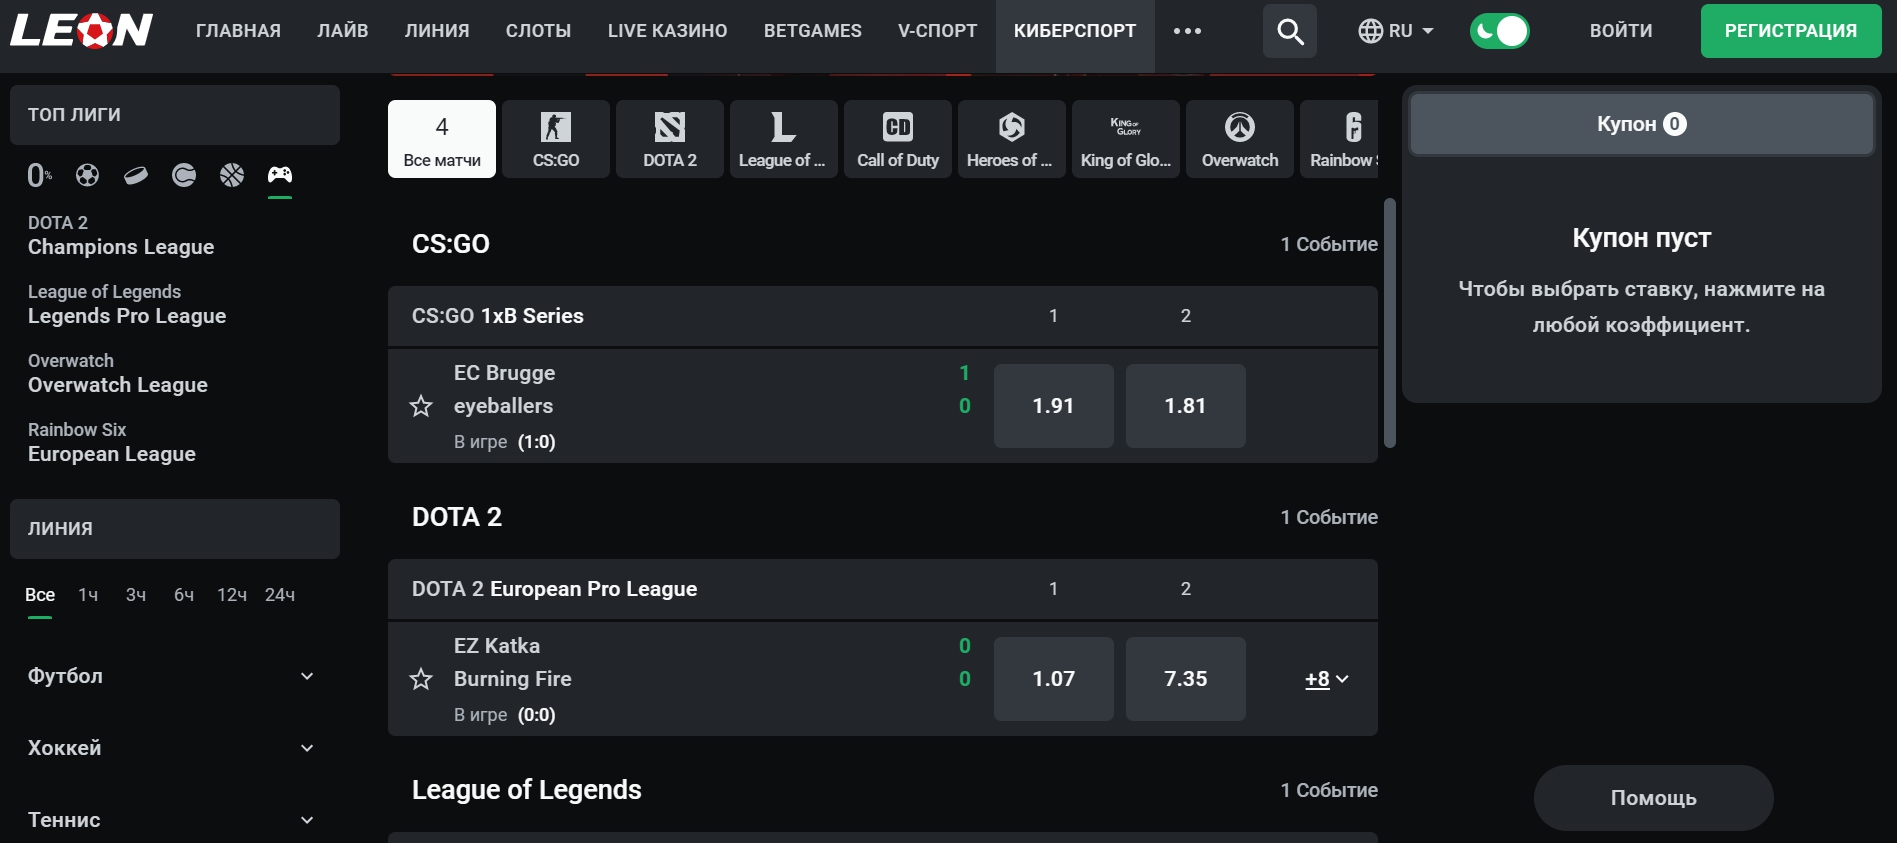Star the EZ Katka vs Burning Fire match
1897x843 pixels.
coord(421,679)
